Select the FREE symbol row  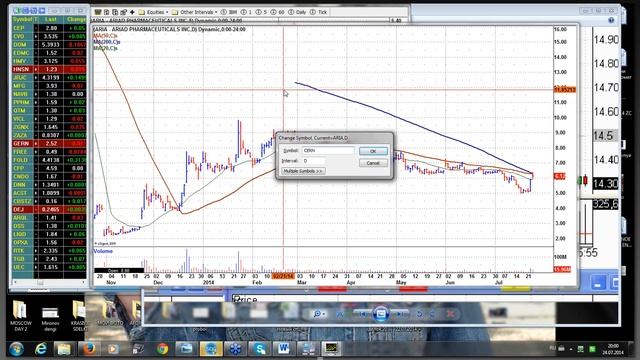(x=49, y=151)
